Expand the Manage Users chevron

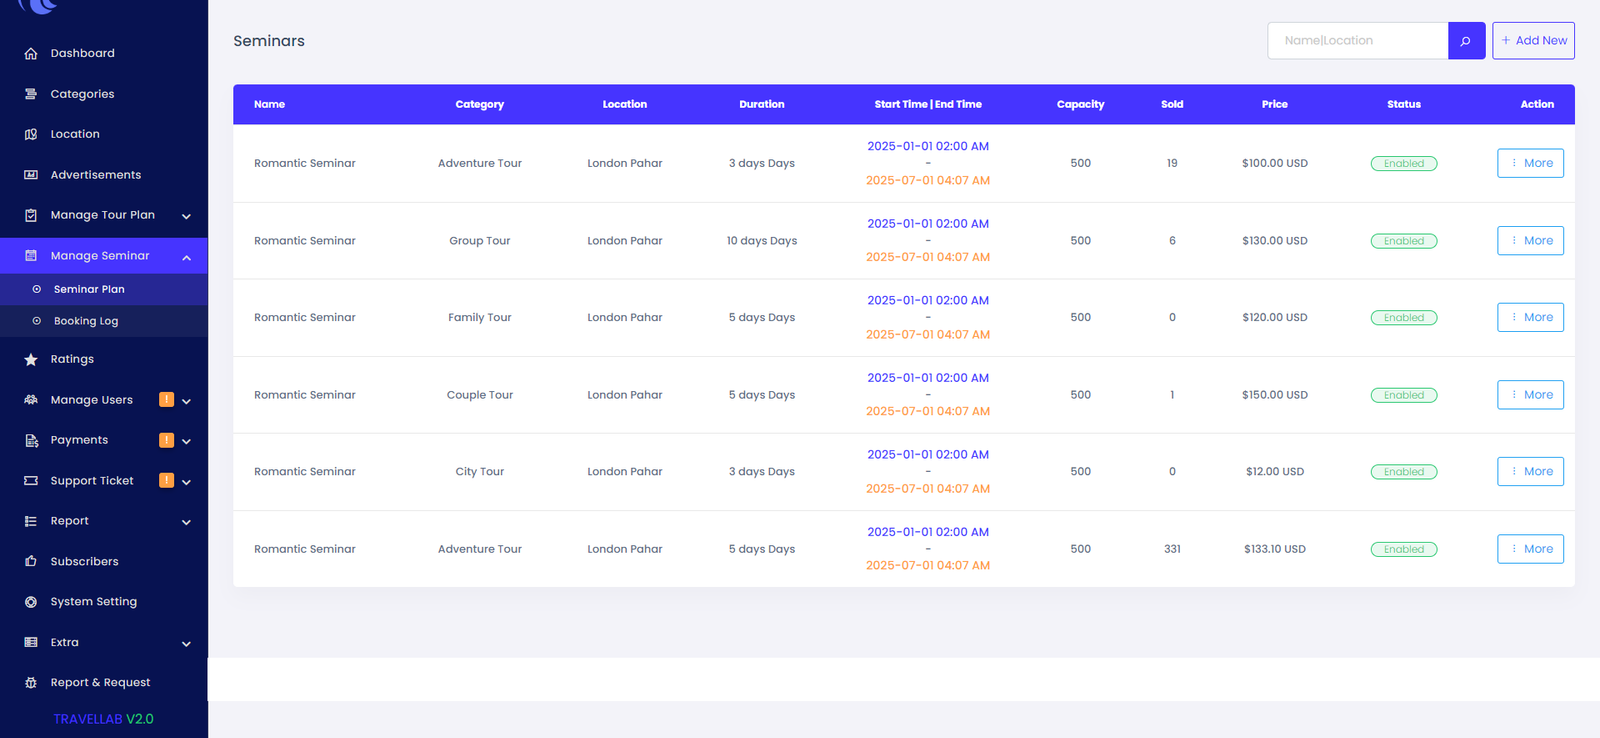[186, 401]
